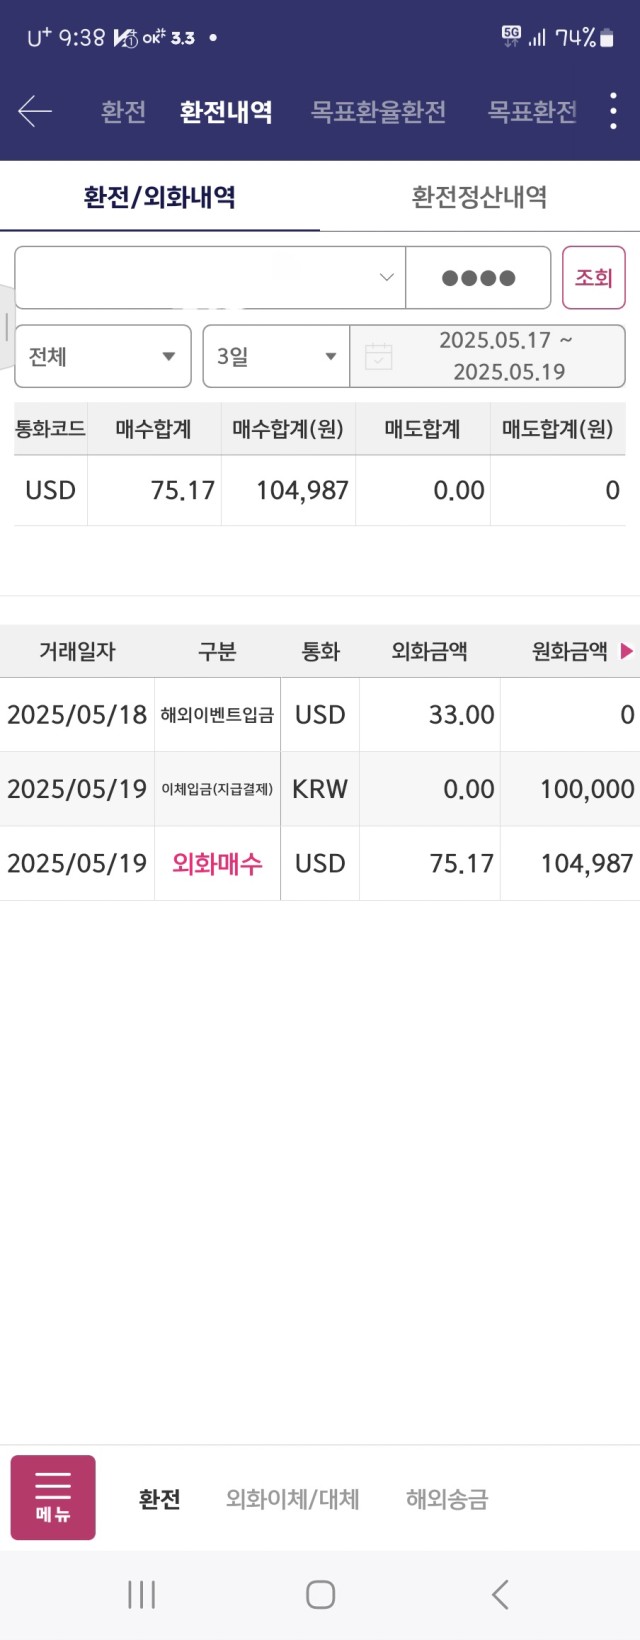Tap the pink arrow beside 원화금액

pos(627,651)
